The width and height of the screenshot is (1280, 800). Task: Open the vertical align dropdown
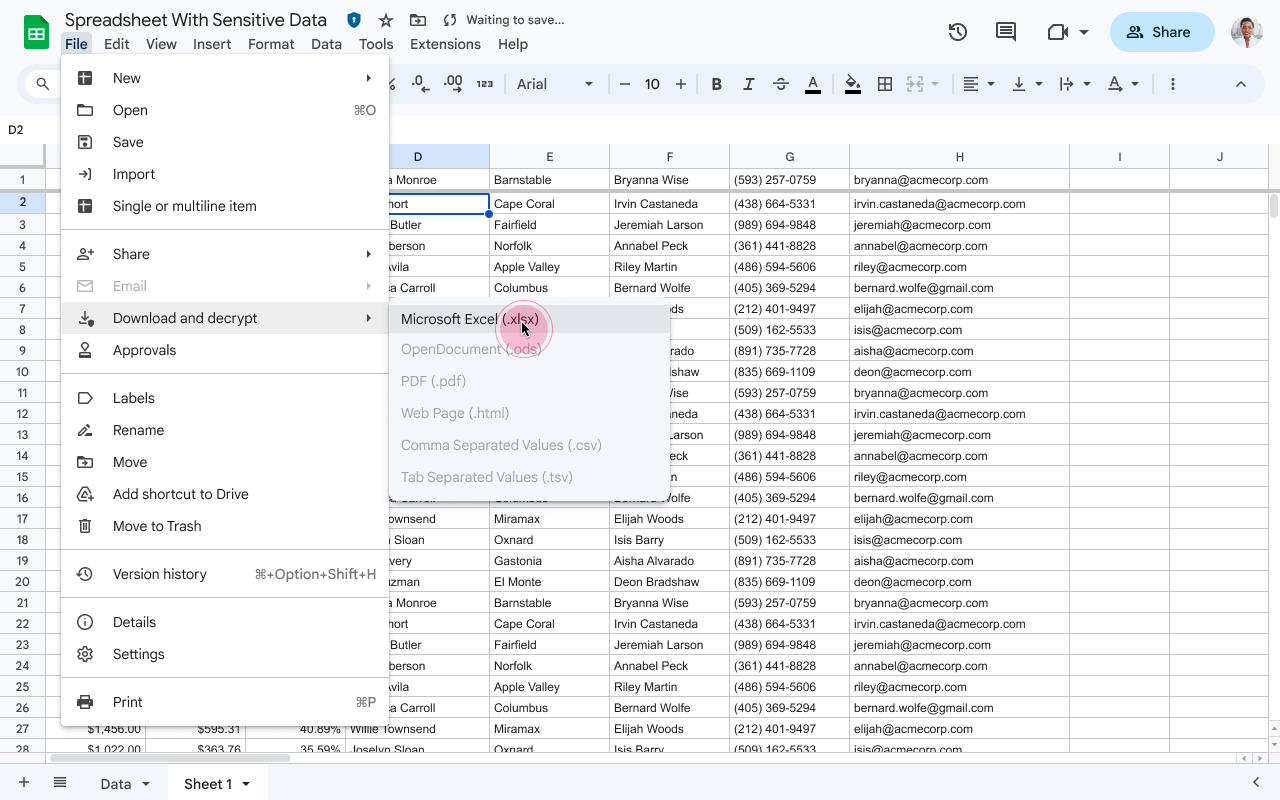[1027, 84]
